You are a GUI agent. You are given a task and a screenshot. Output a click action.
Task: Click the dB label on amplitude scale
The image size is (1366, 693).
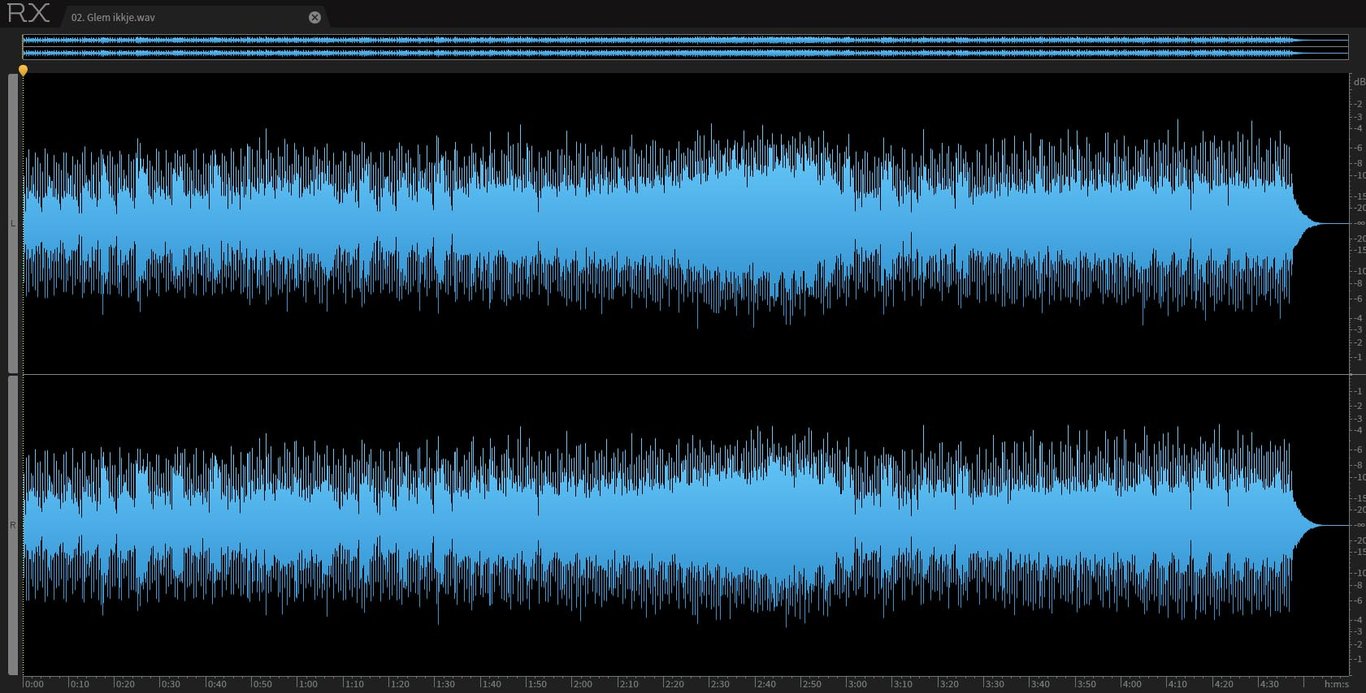(x=1358, y=82)
